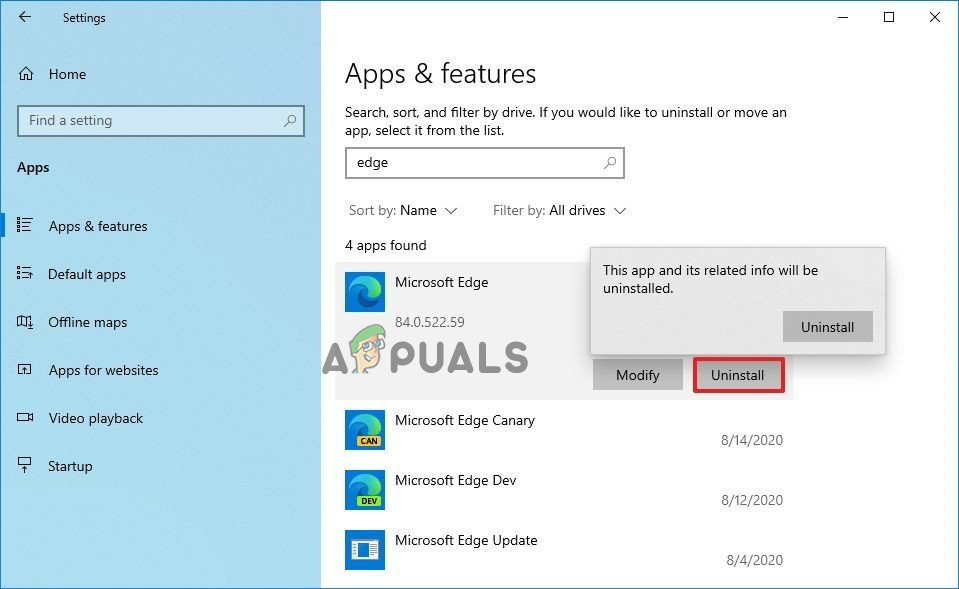This screenshot has width=959, height=589.
Task: Click the Video playback camera icon
Action: point(24,417)
